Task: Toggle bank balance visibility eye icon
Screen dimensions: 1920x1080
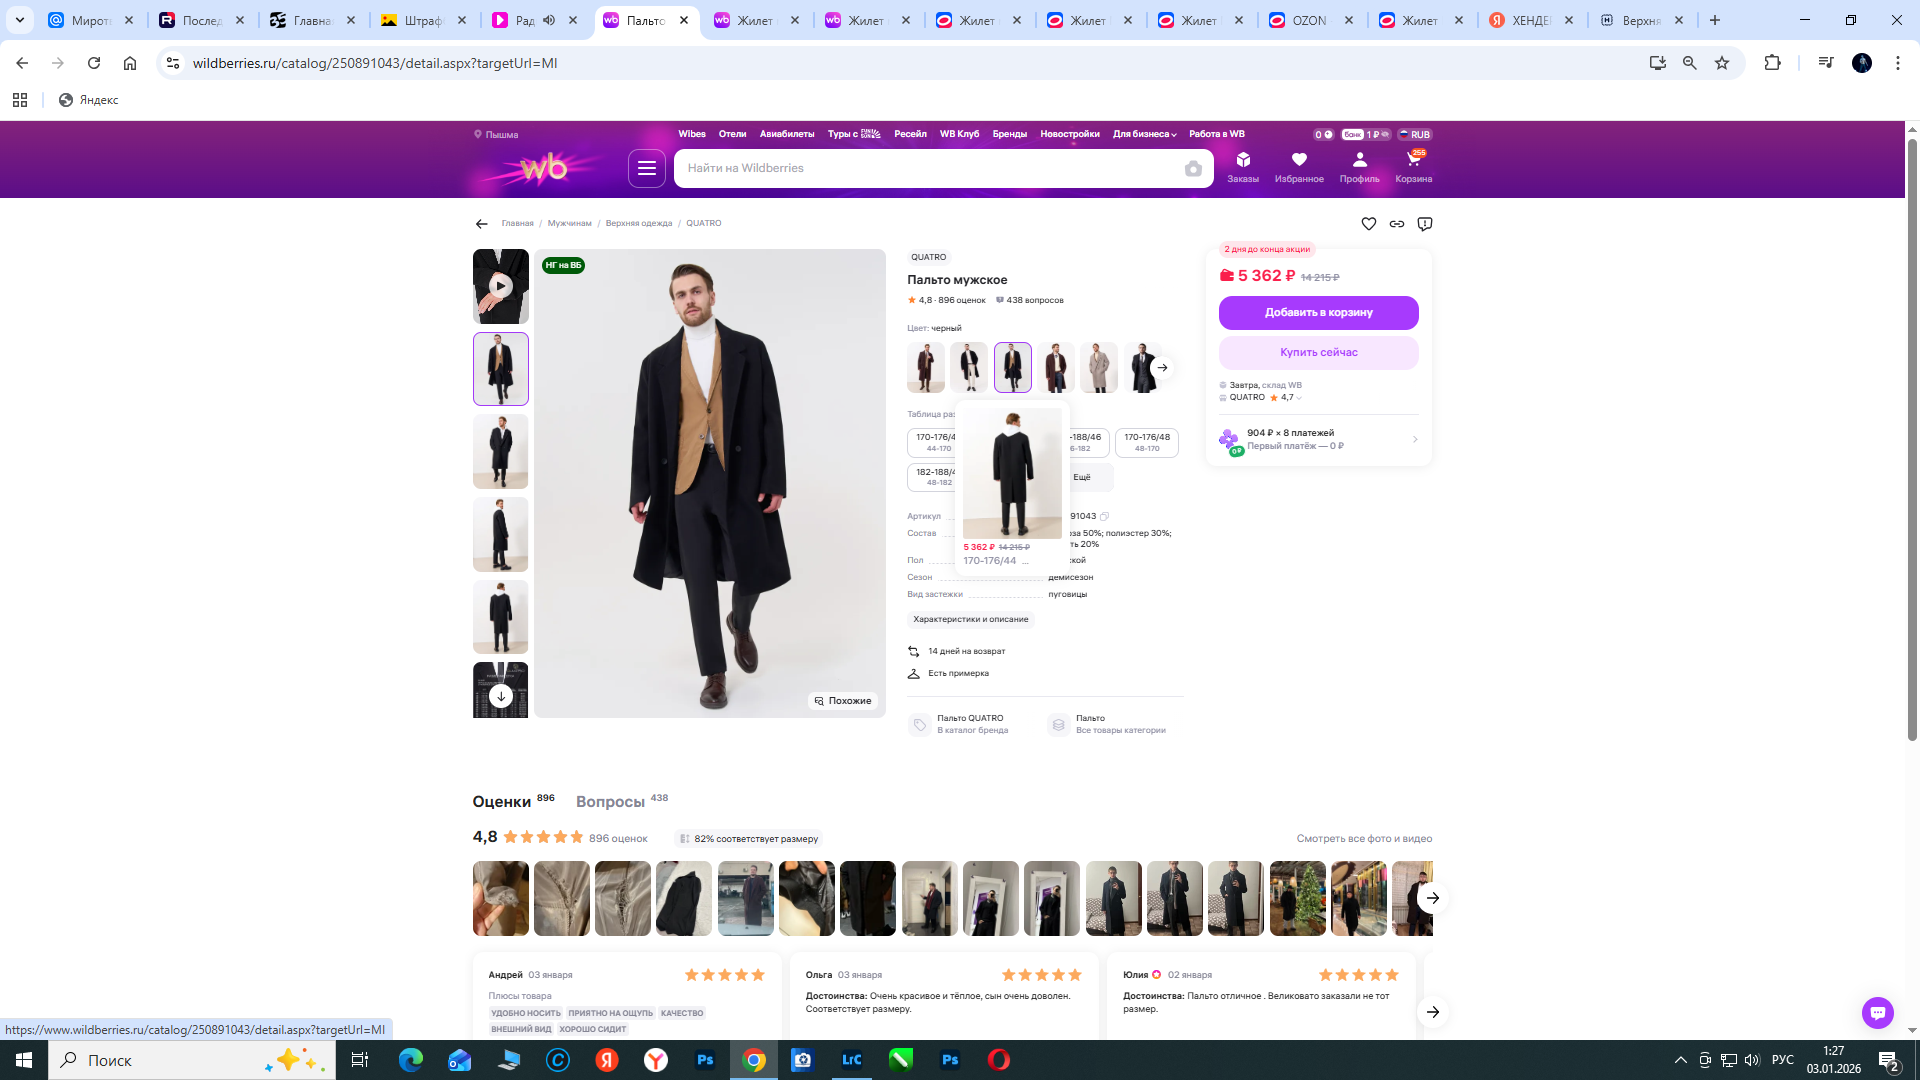Action: point(1385,134)
